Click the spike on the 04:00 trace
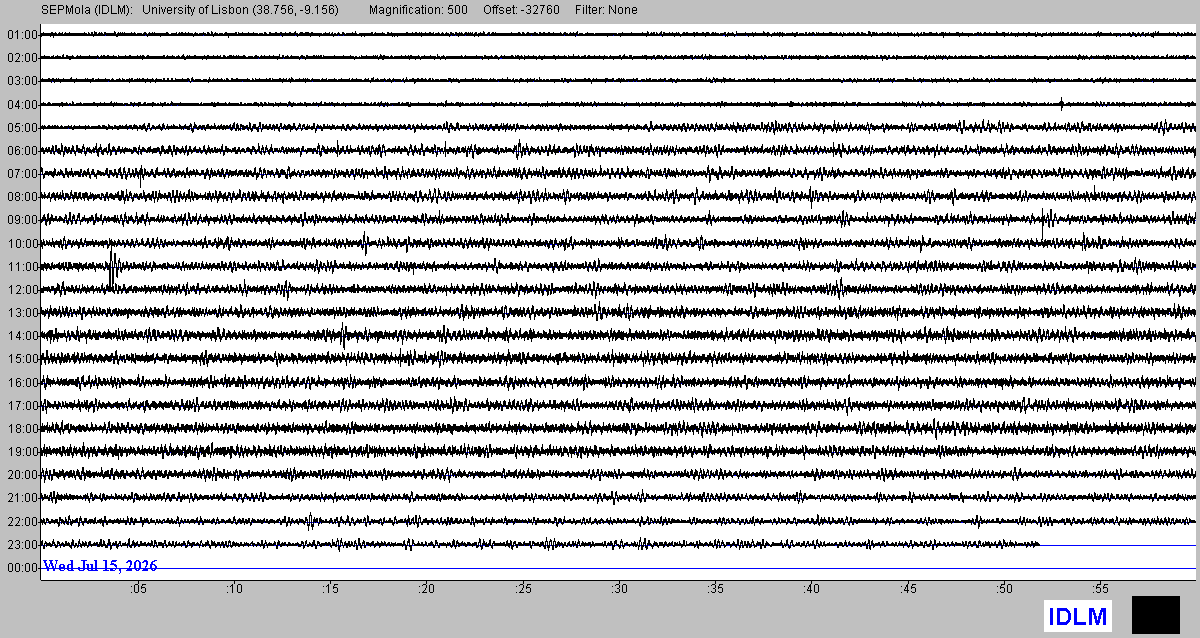The width and height of the screenshot is (1200, 638). pyautogui.click(x=1062, y=103)
